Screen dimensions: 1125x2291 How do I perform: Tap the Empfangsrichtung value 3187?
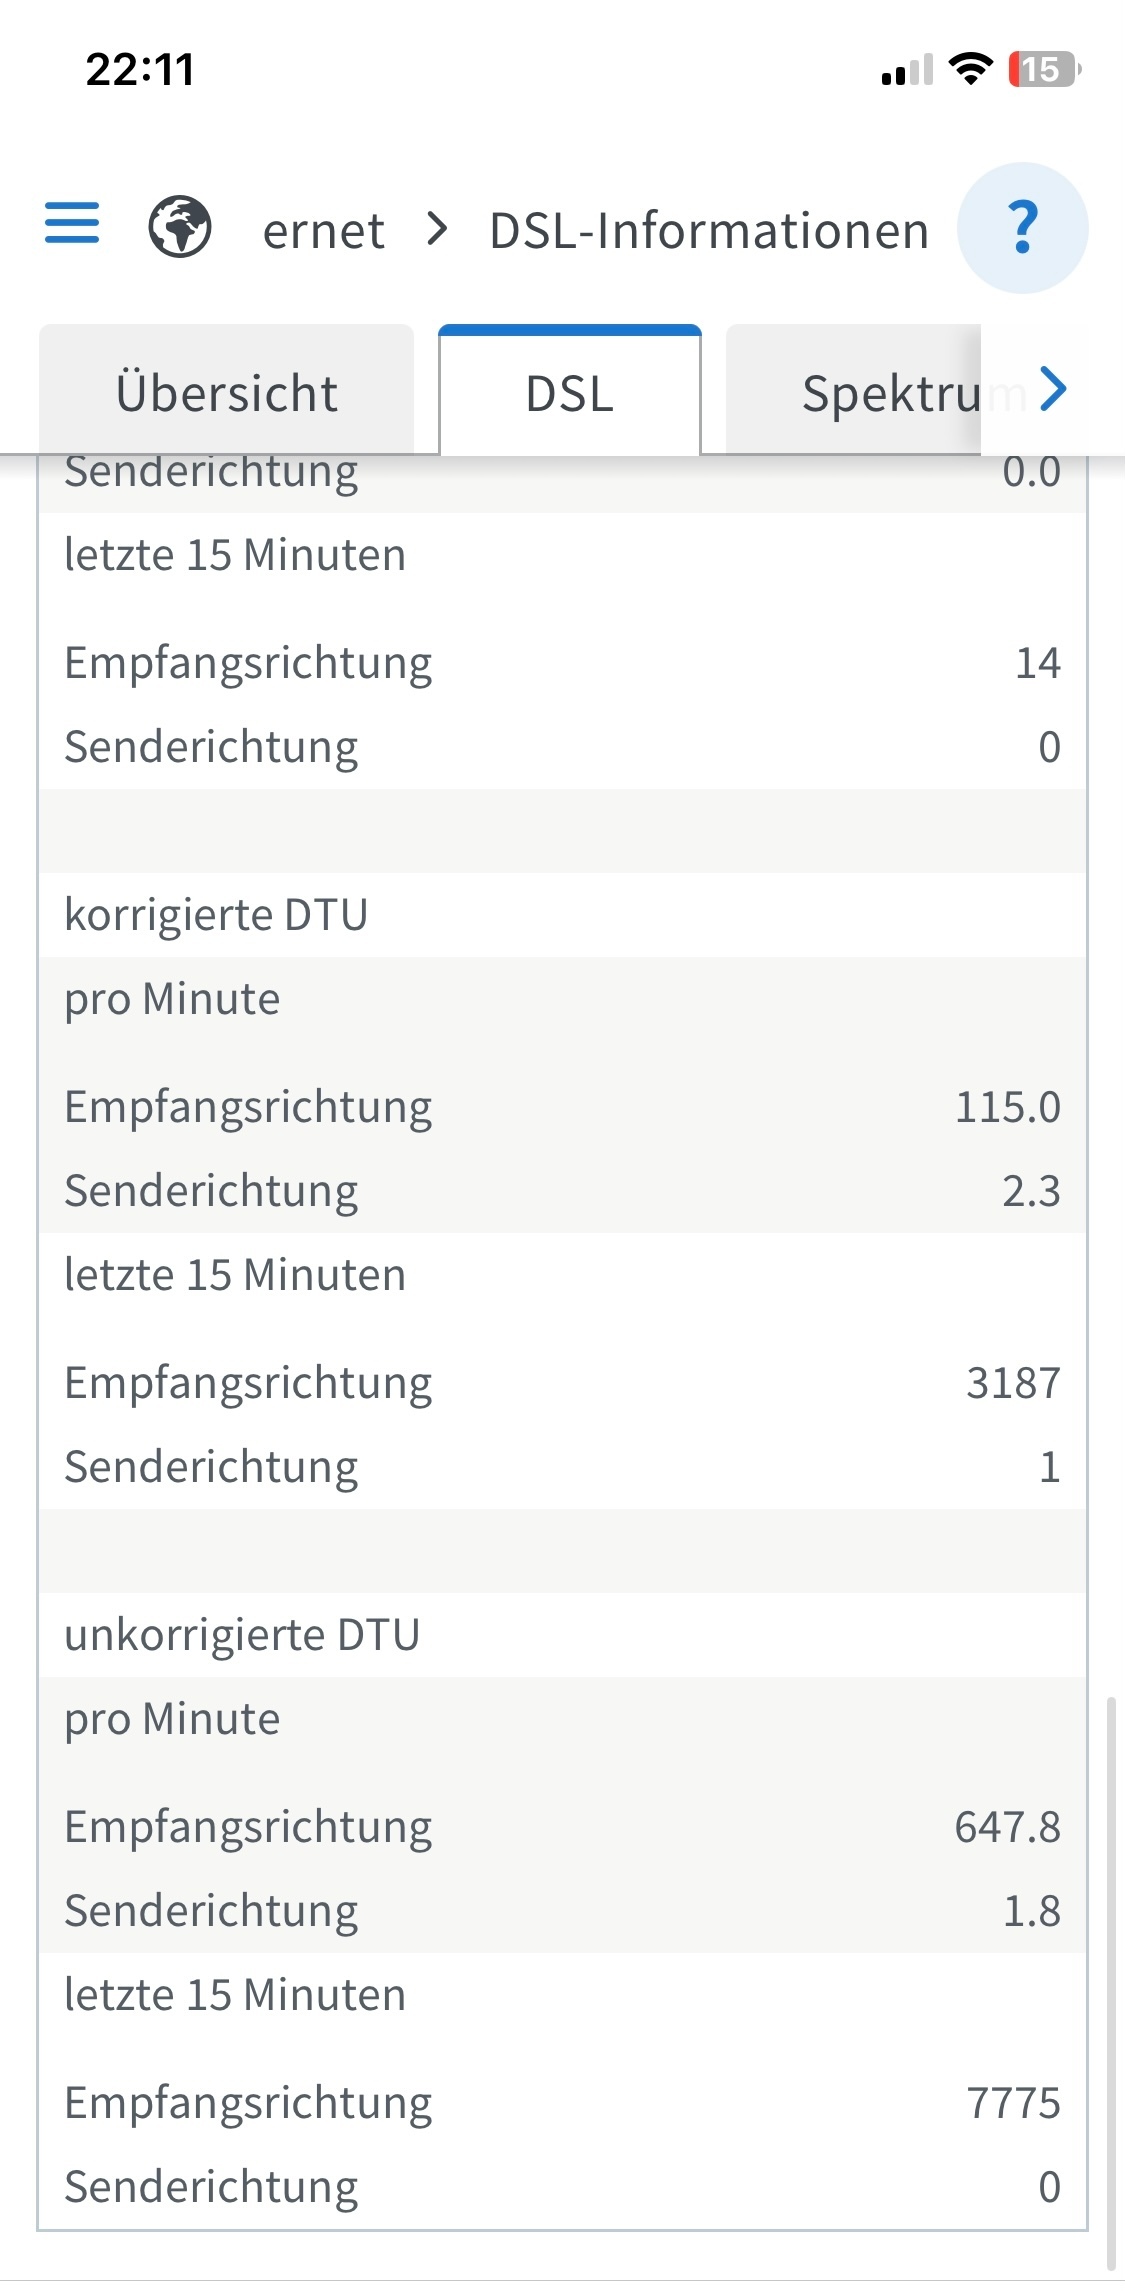click(1012, 1383)
